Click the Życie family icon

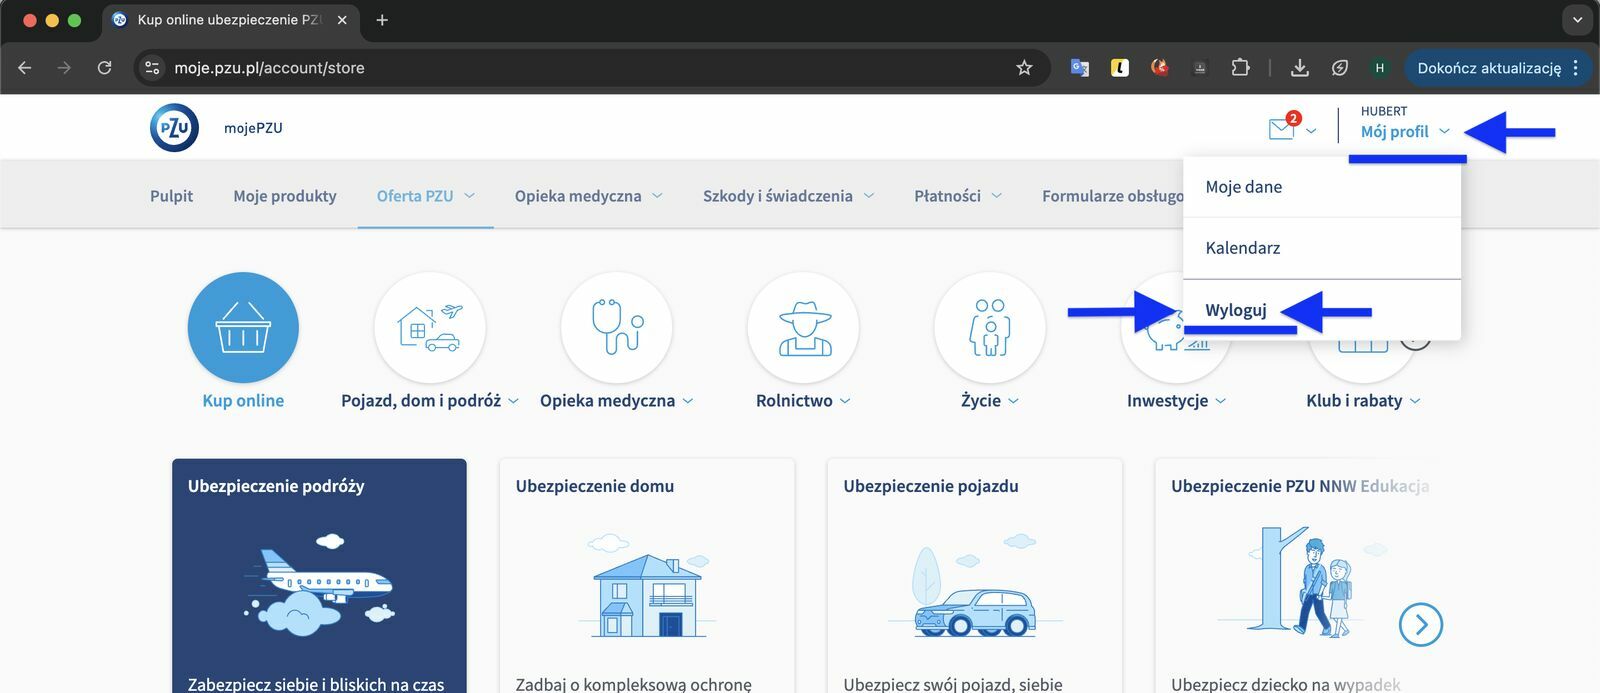[x=989, y=327]
